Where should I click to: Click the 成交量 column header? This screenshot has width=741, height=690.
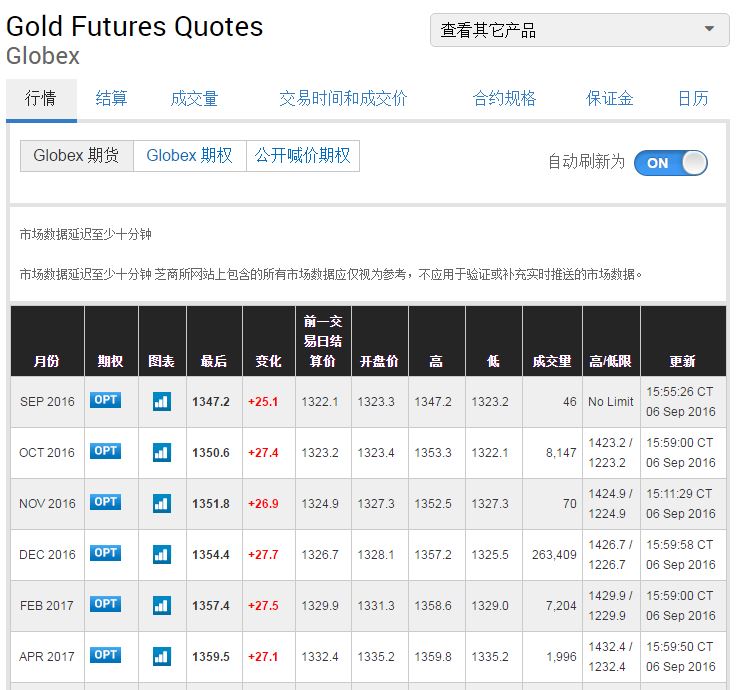551,361
